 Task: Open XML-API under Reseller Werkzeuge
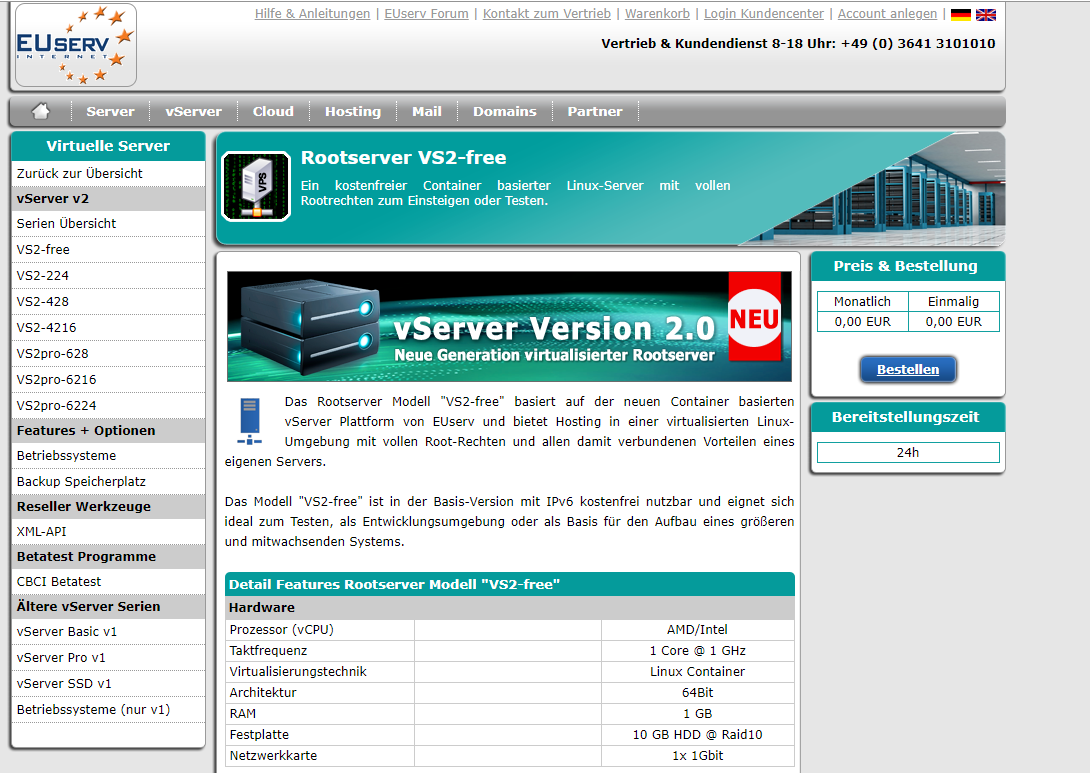coord(108,531)
